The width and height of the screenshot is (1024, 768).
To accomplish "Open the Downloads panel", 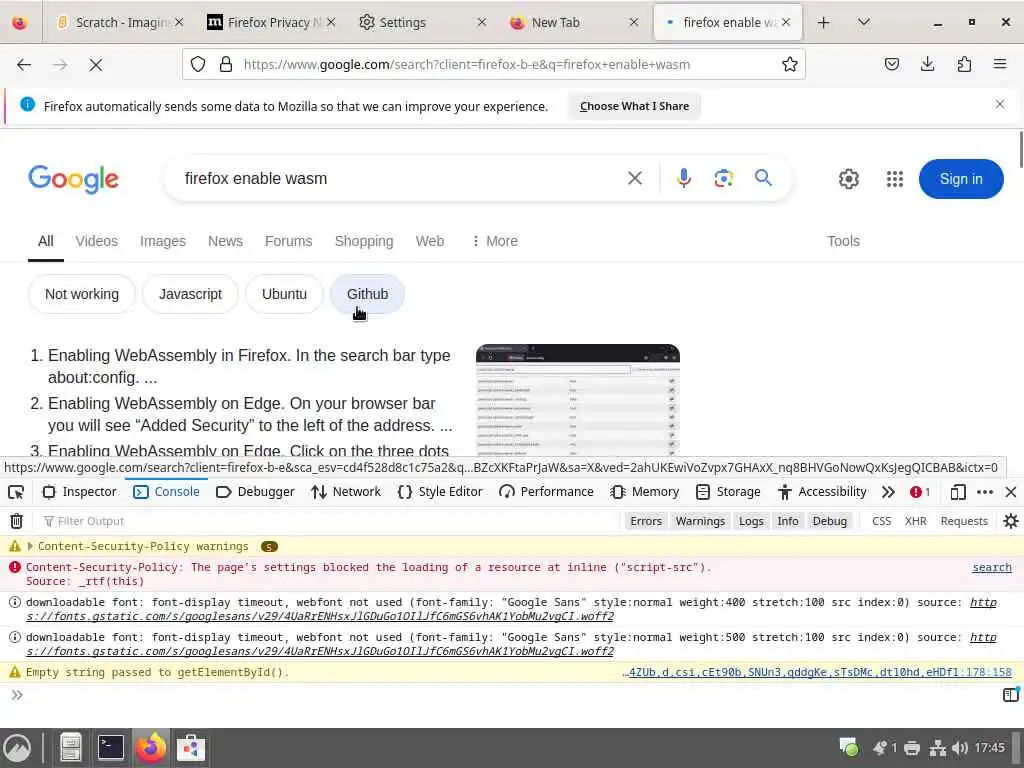I will pos(927,64).
